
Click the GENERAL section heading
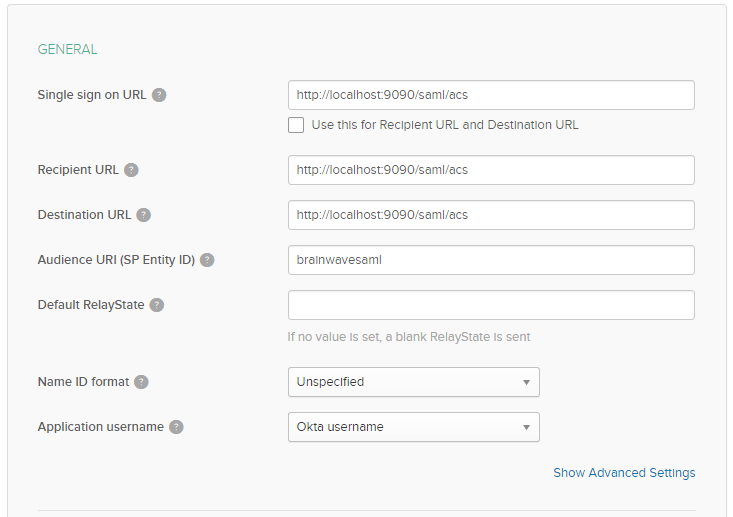(x=67, y=49)
